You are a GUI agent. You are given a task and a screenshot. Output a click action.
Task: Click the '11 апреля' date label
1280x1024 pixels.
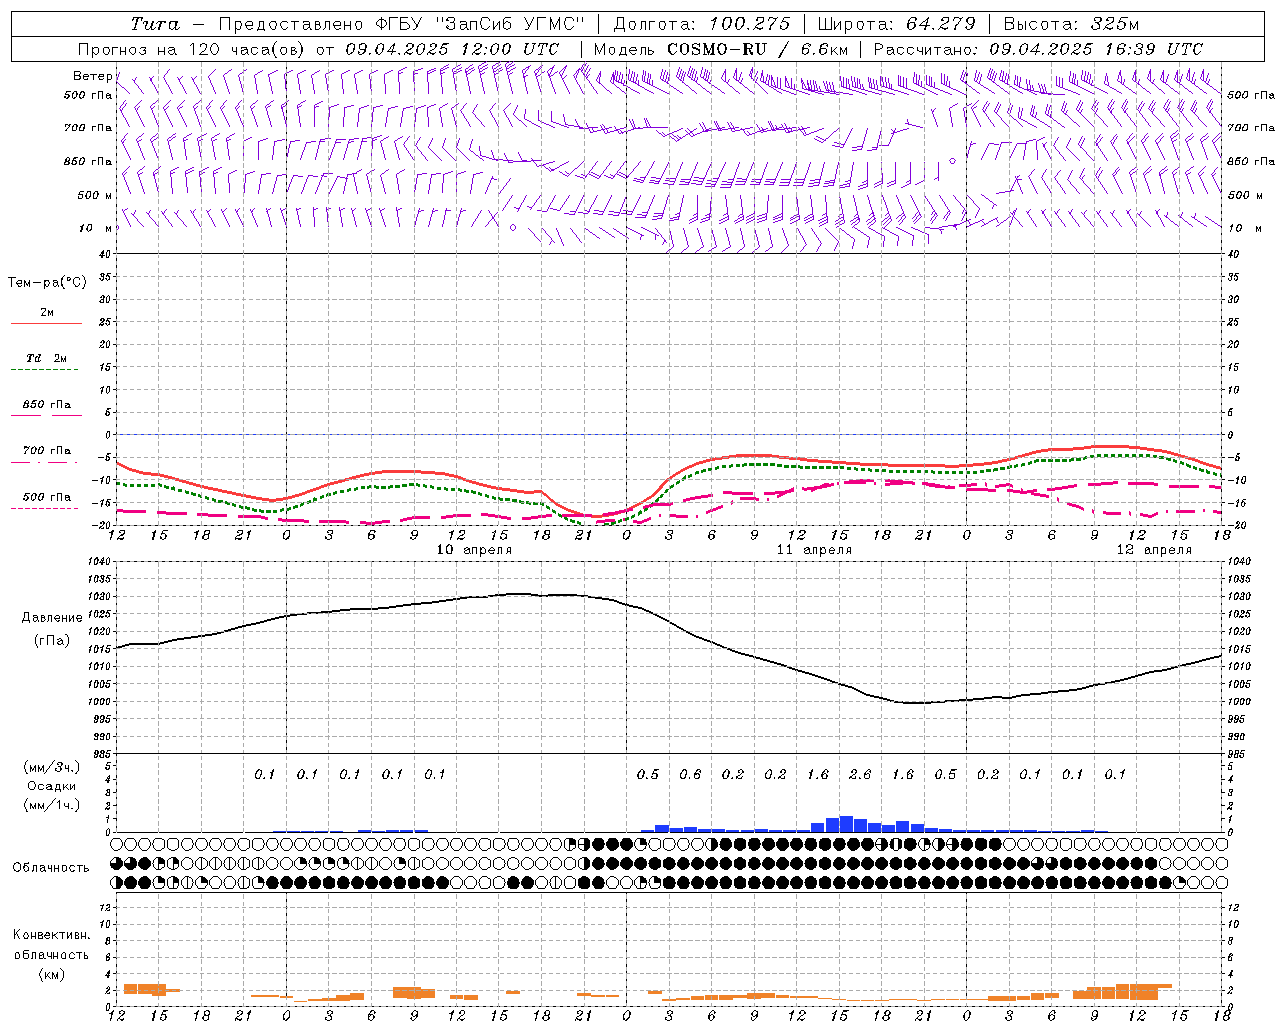click(814, 550)
